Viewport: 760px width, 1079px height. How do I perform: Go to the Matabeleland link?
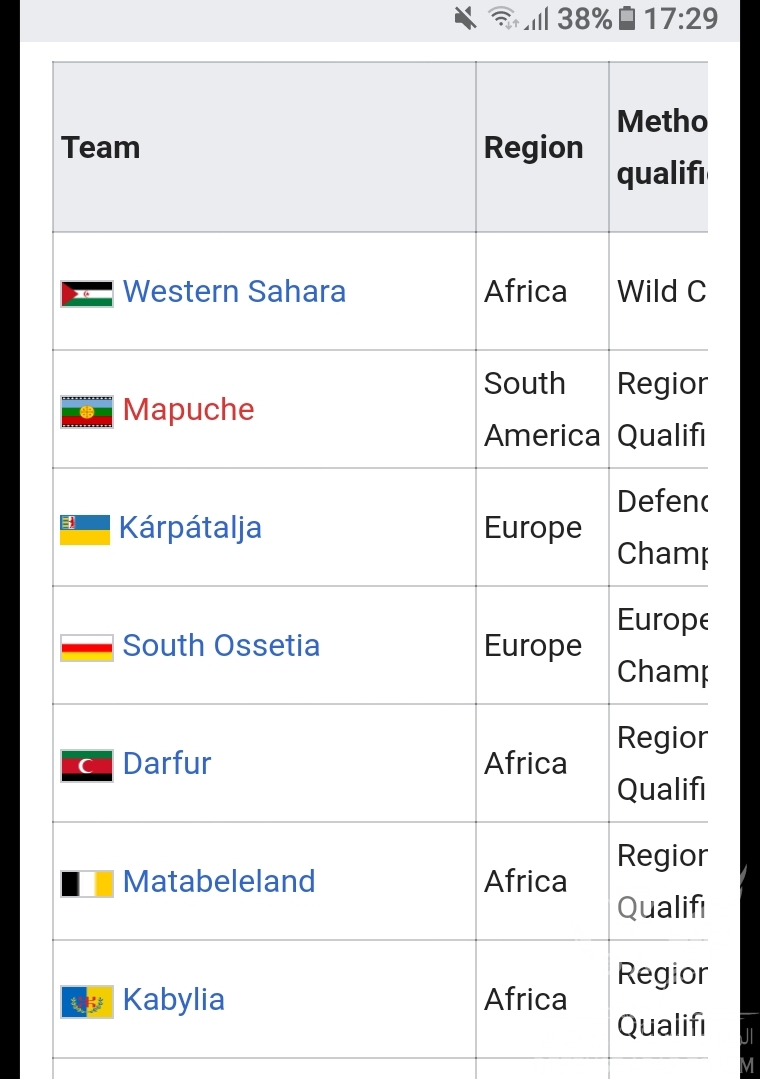pyautogui.click(x=219, y=882)
